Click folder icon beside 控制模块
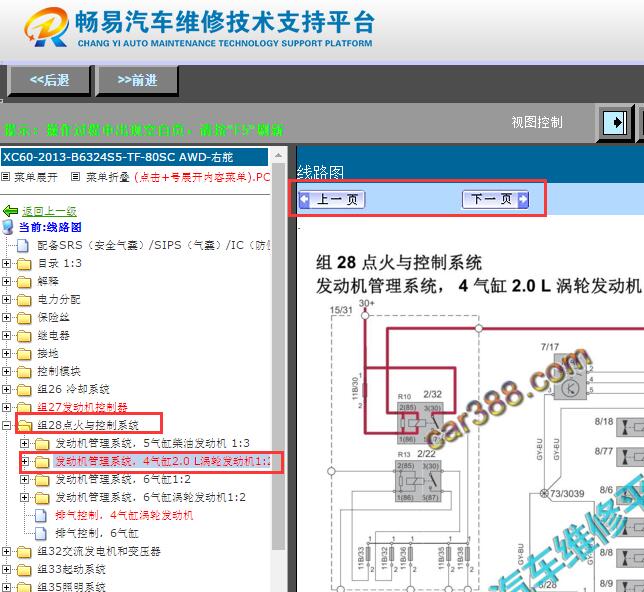Viewport: 644px width, 592px height. (24, 372)
